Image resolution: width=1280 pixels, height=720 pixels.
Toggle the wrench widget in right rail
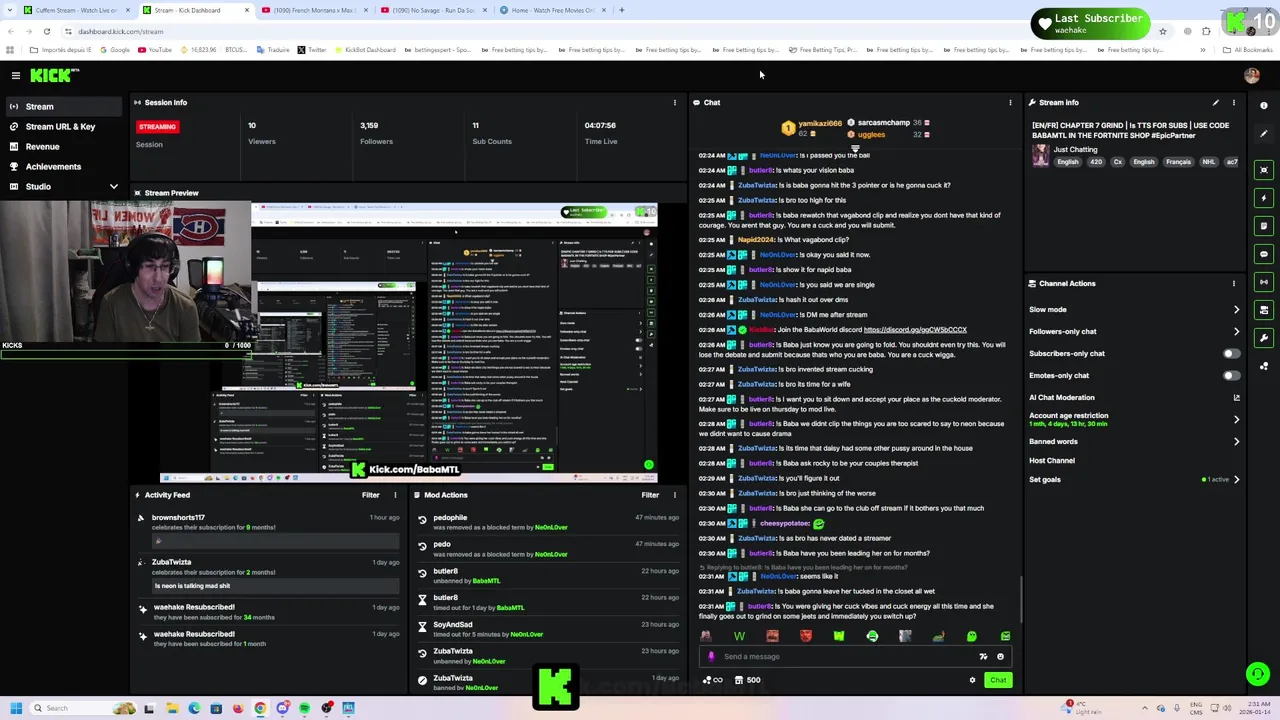pyautogui.click(x=1264, y=338)
